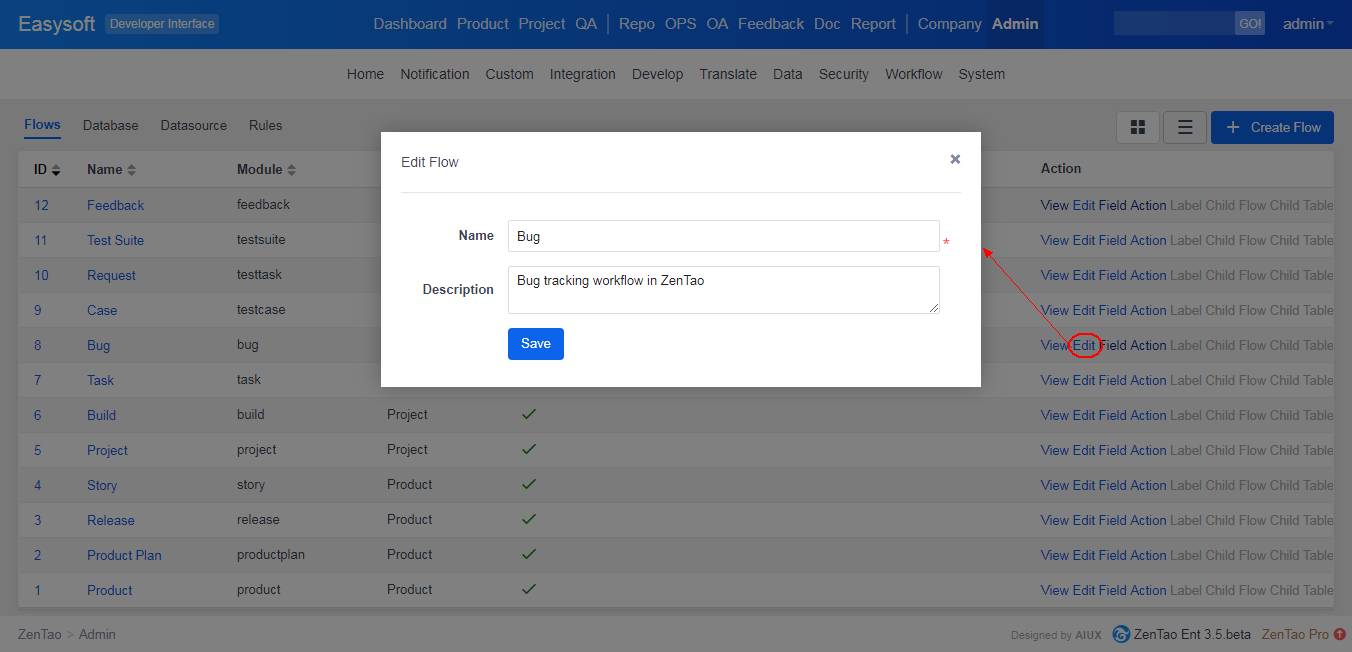Sort table by Name column

[111, 169]
